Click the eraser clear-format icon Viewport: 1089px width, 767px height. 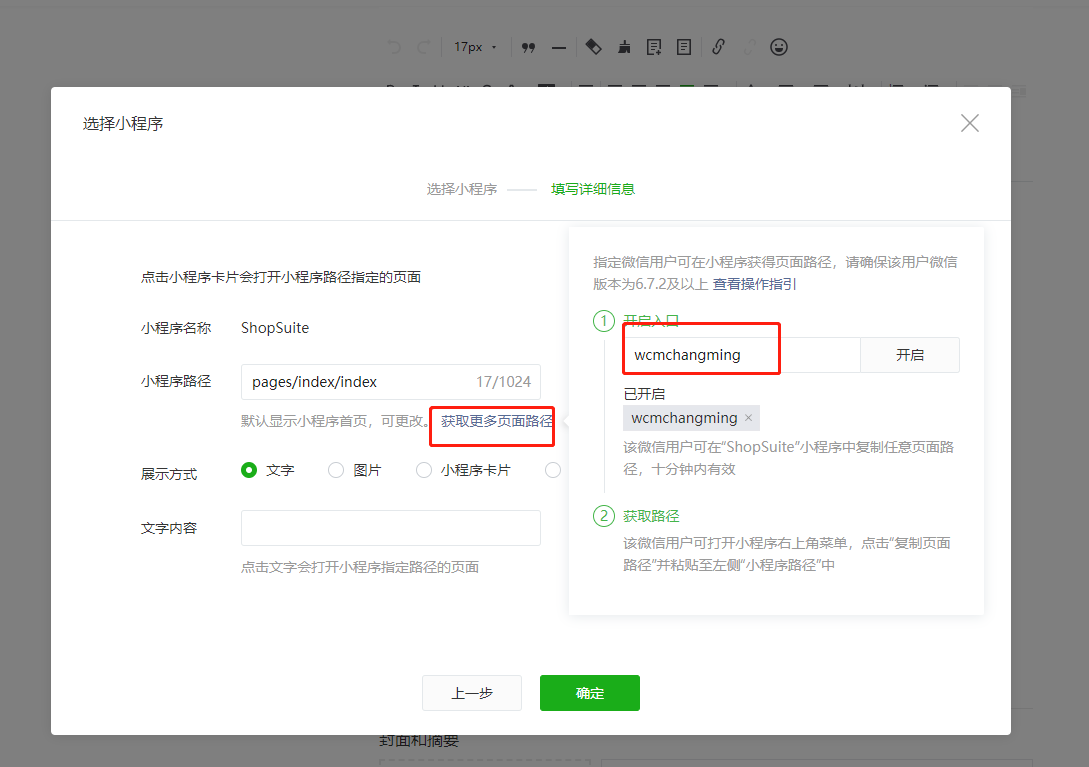click(593, 47)
